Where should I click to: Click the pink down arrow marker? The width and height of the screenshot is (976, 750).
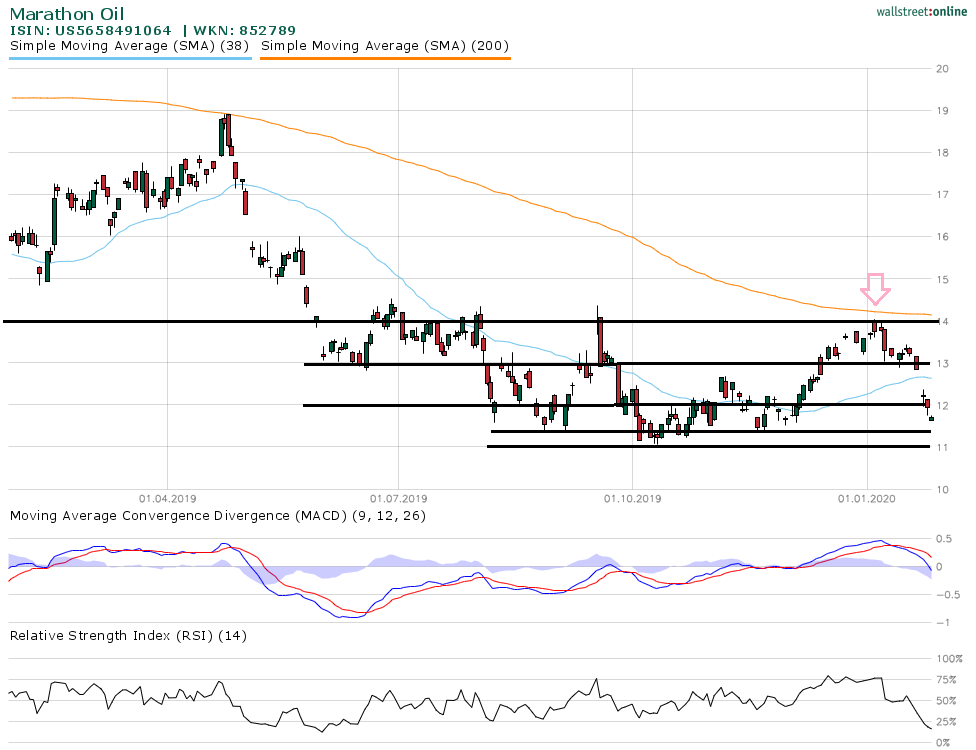click(876, 289)
